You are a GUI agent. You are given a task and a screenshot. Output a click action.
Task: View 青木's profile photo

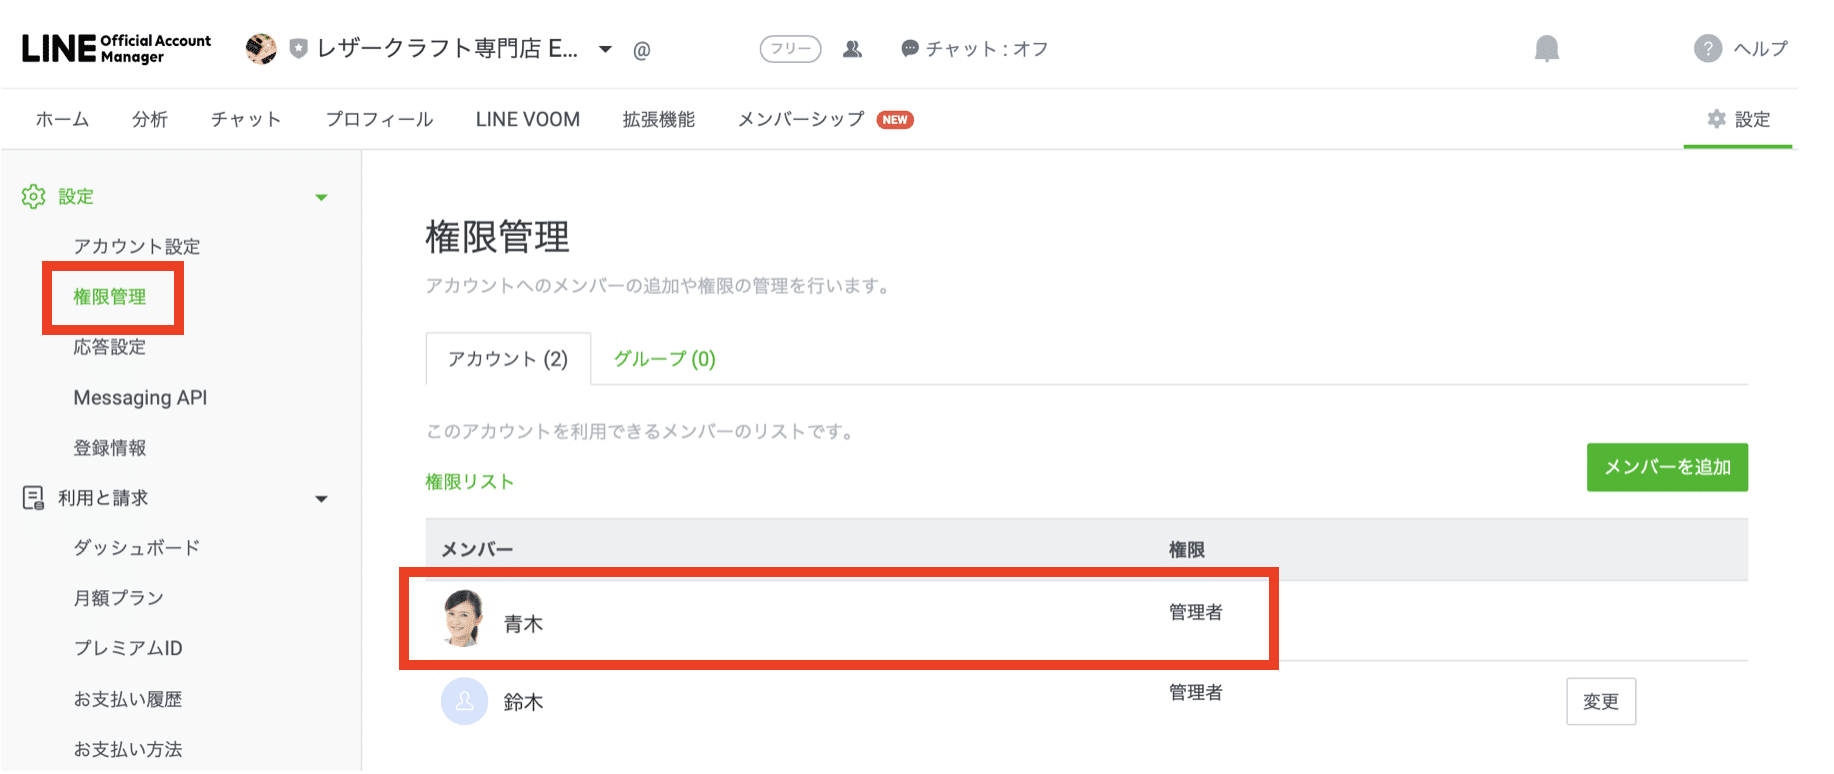(463, 620)
